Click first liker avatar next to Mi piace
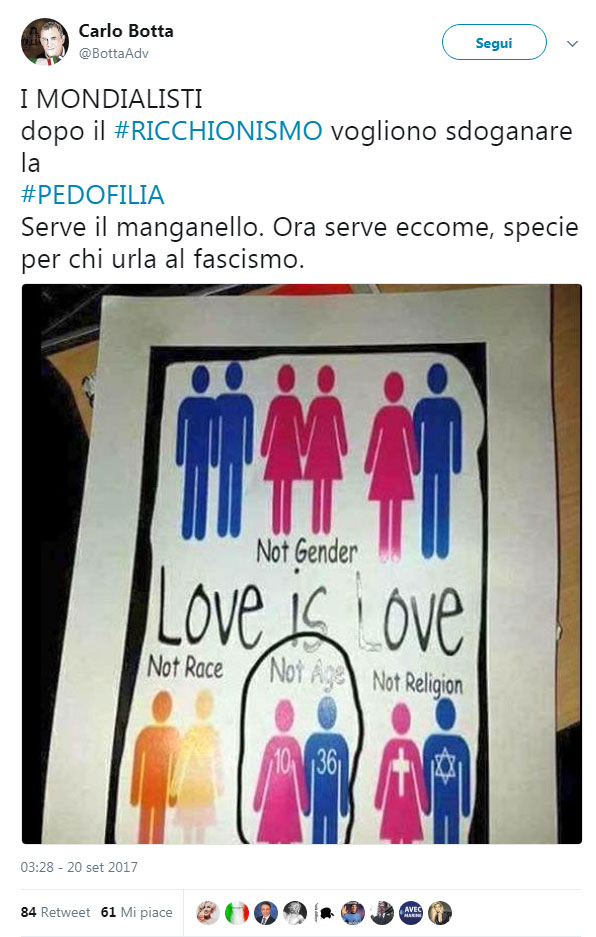 [208, 912]
